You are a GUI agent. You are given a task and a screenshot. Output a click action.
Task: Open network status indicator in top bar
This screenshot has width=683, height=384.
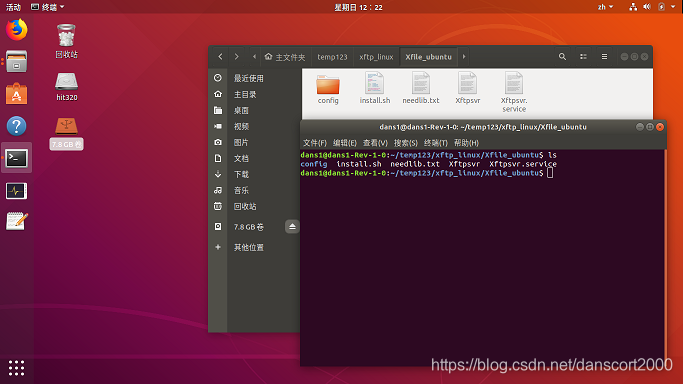pos(633,7)
